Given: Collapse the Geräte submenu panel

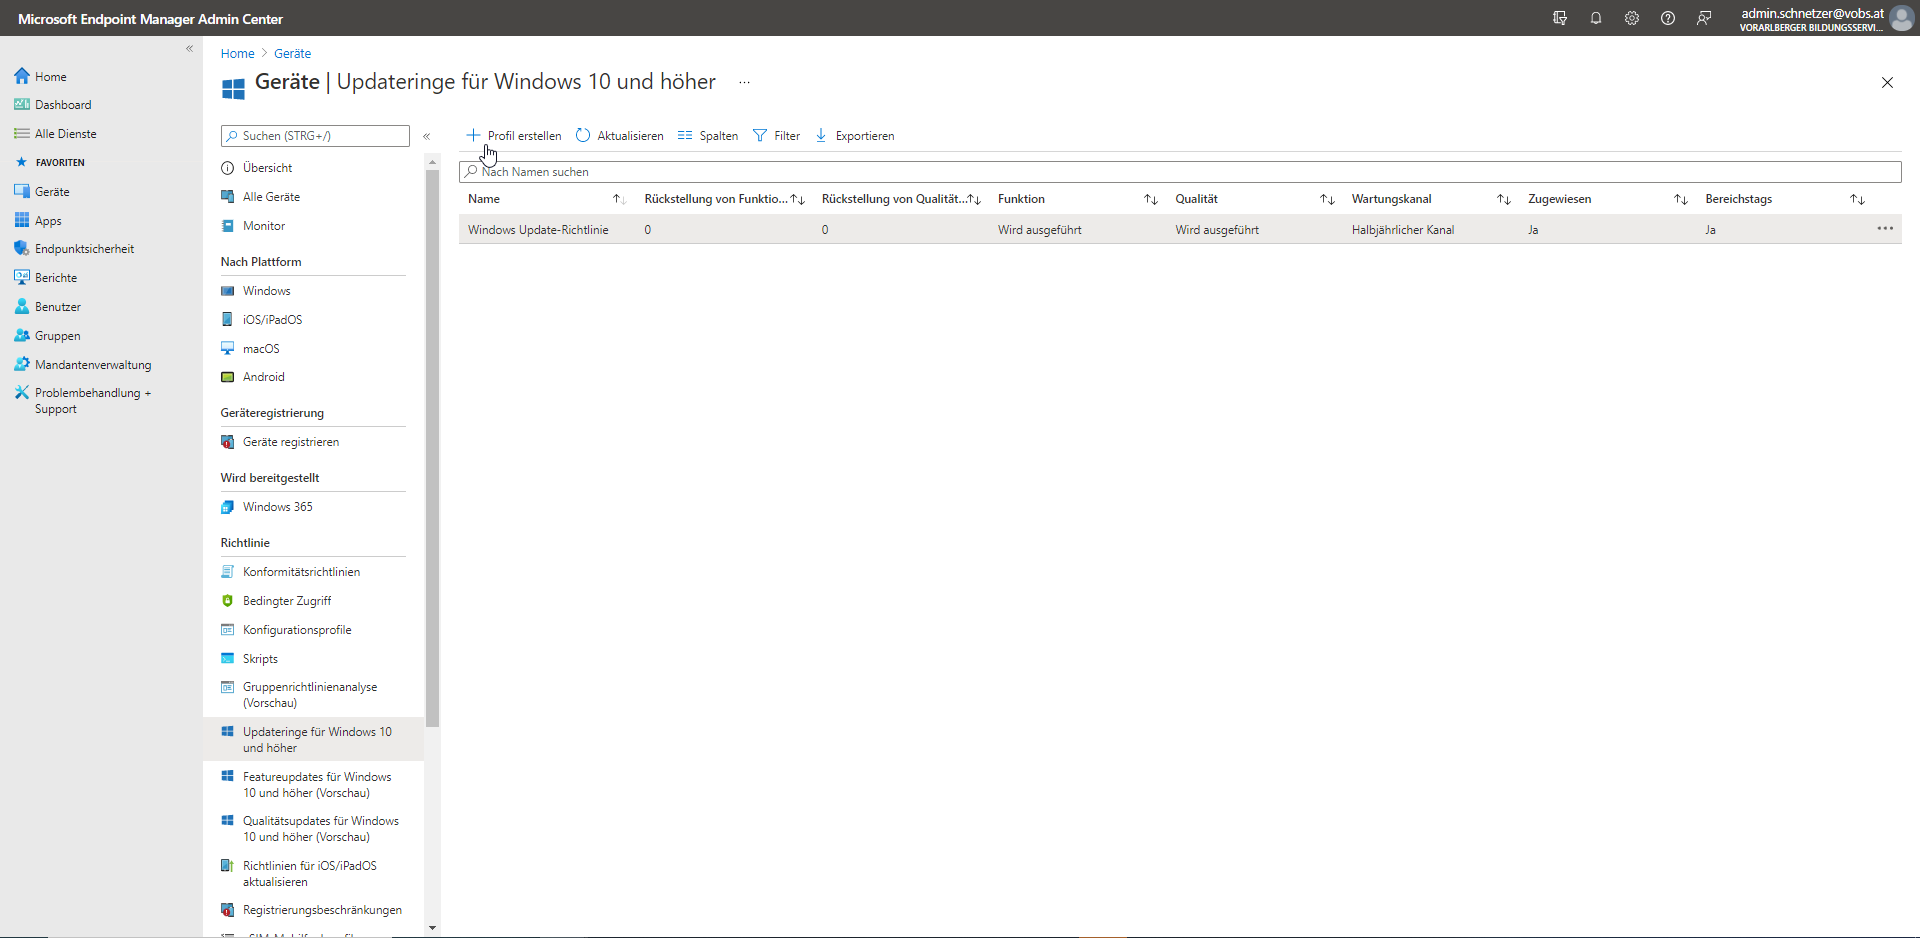Looking at the screenshot, I should tap(427, 136).
